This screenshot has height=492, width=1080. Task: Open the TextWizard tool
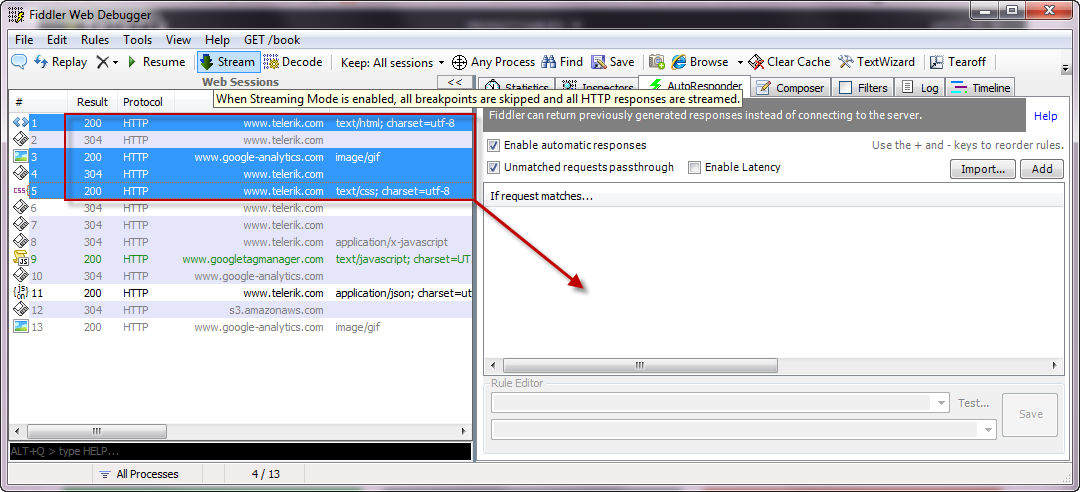(877, 62)
